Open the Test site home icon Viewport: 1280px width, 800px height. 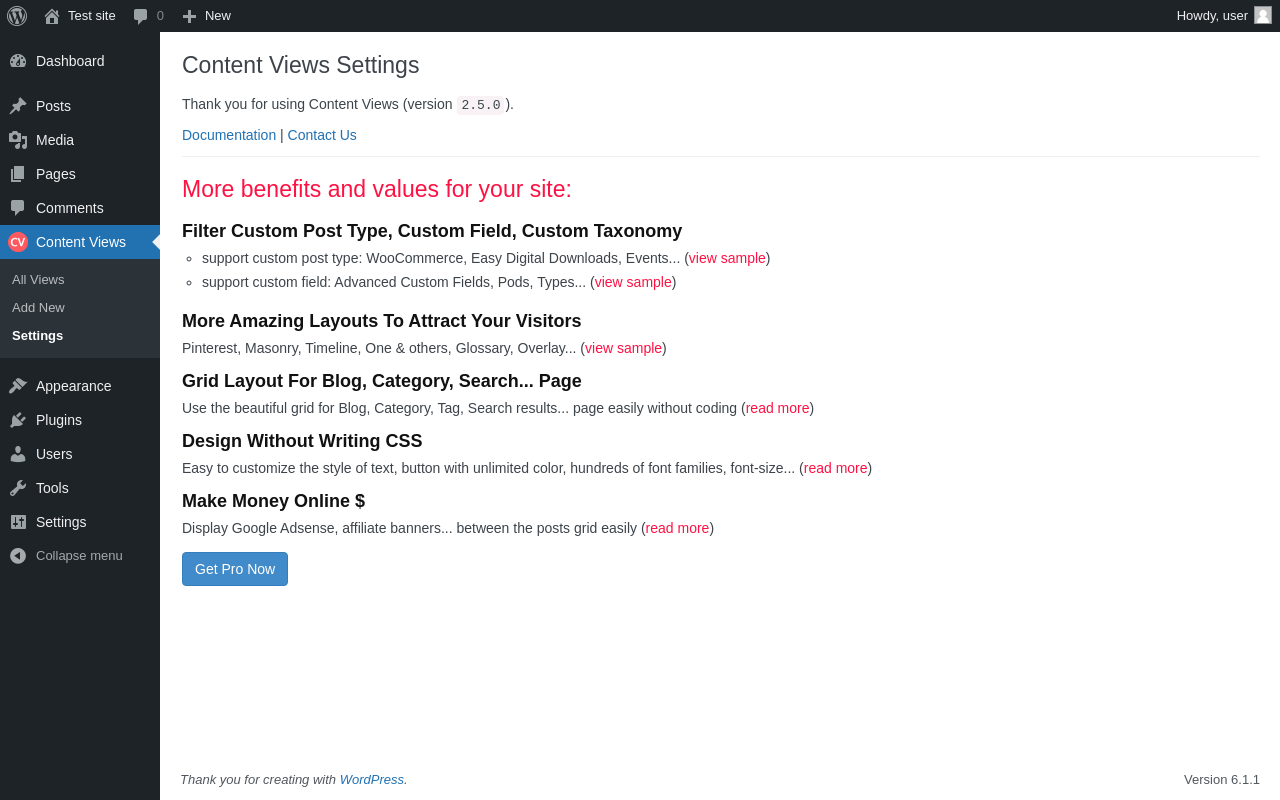pyautogui.click(x=52, y=16)
